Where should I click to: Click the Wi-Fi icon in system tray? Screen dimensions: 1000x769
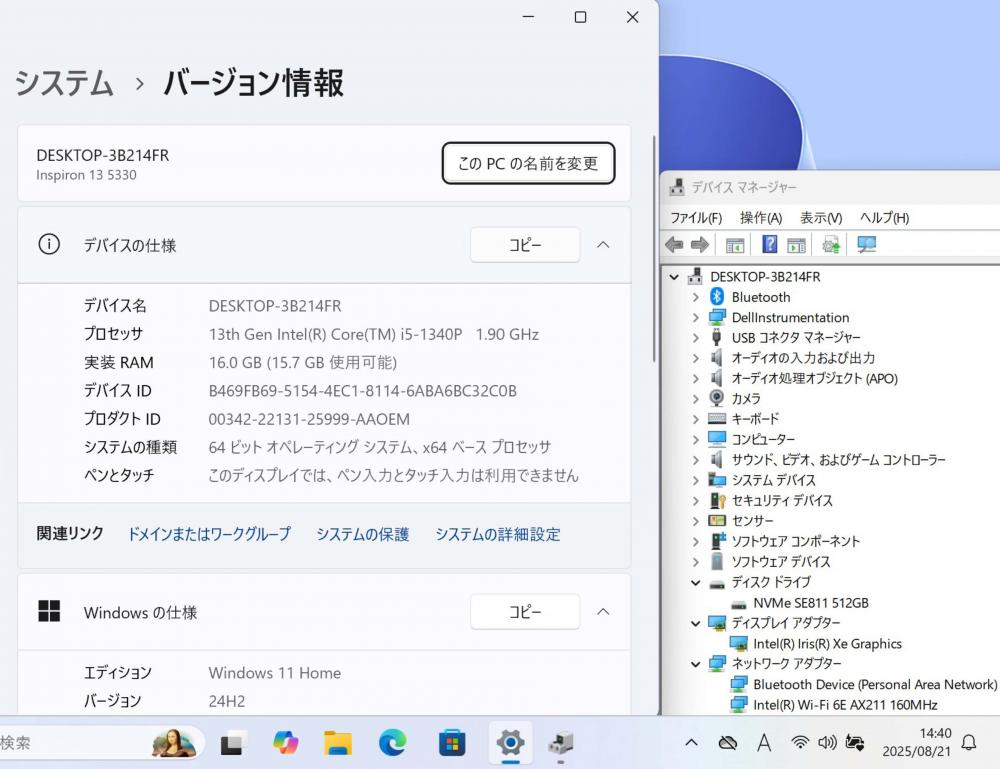click(799, 742)
